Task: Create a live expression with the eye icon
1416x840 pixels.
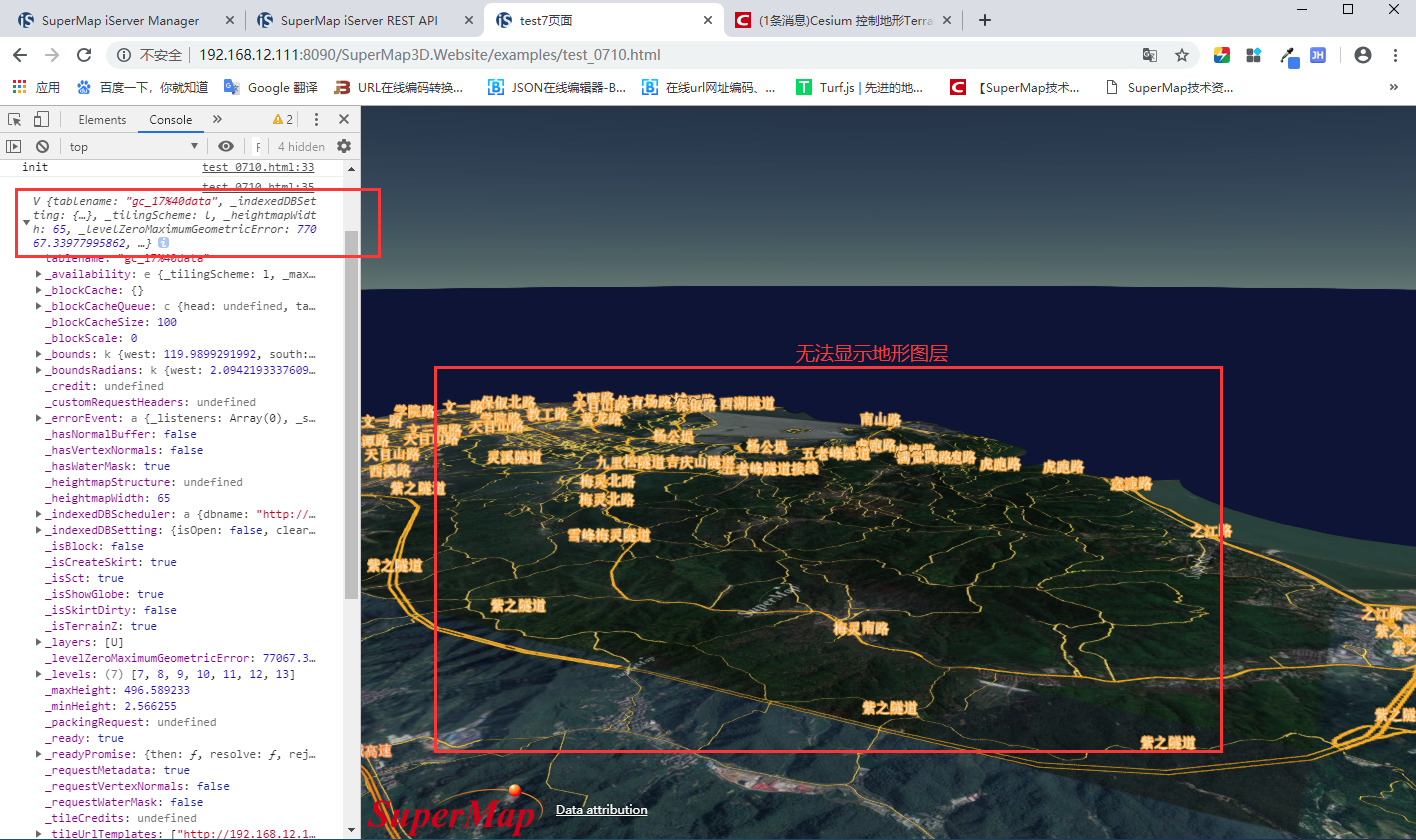Action: pyautogui.click(x=226, y=146)
